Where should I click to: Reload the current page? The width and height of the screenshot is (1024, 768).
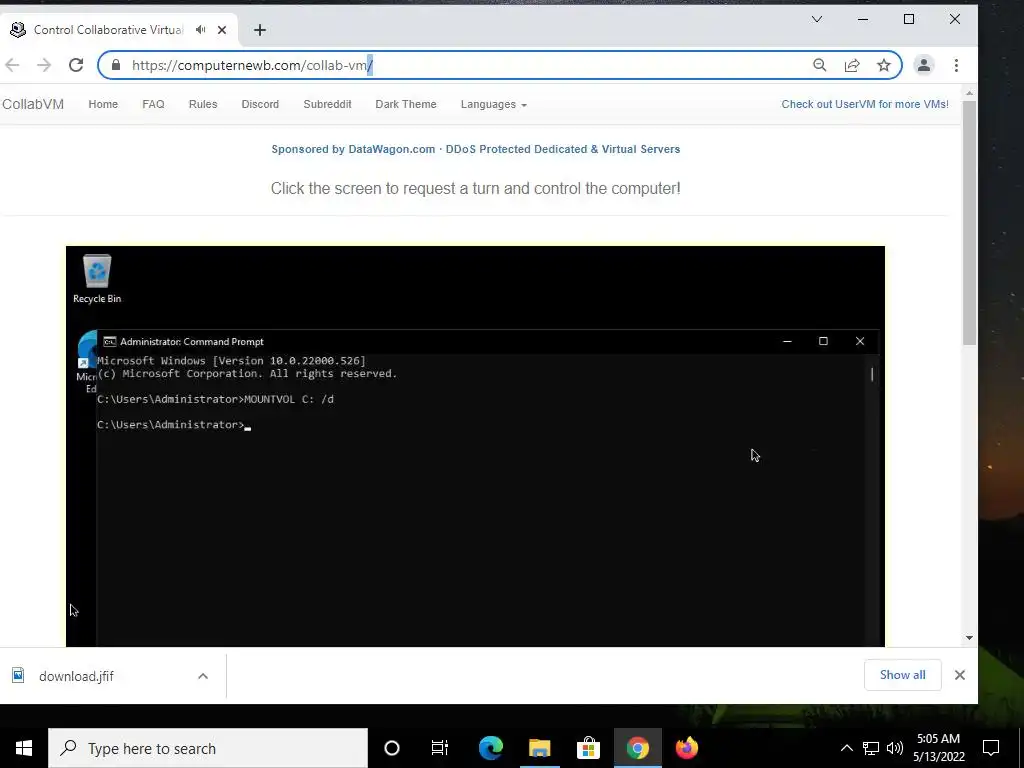[x=76, y=65]
